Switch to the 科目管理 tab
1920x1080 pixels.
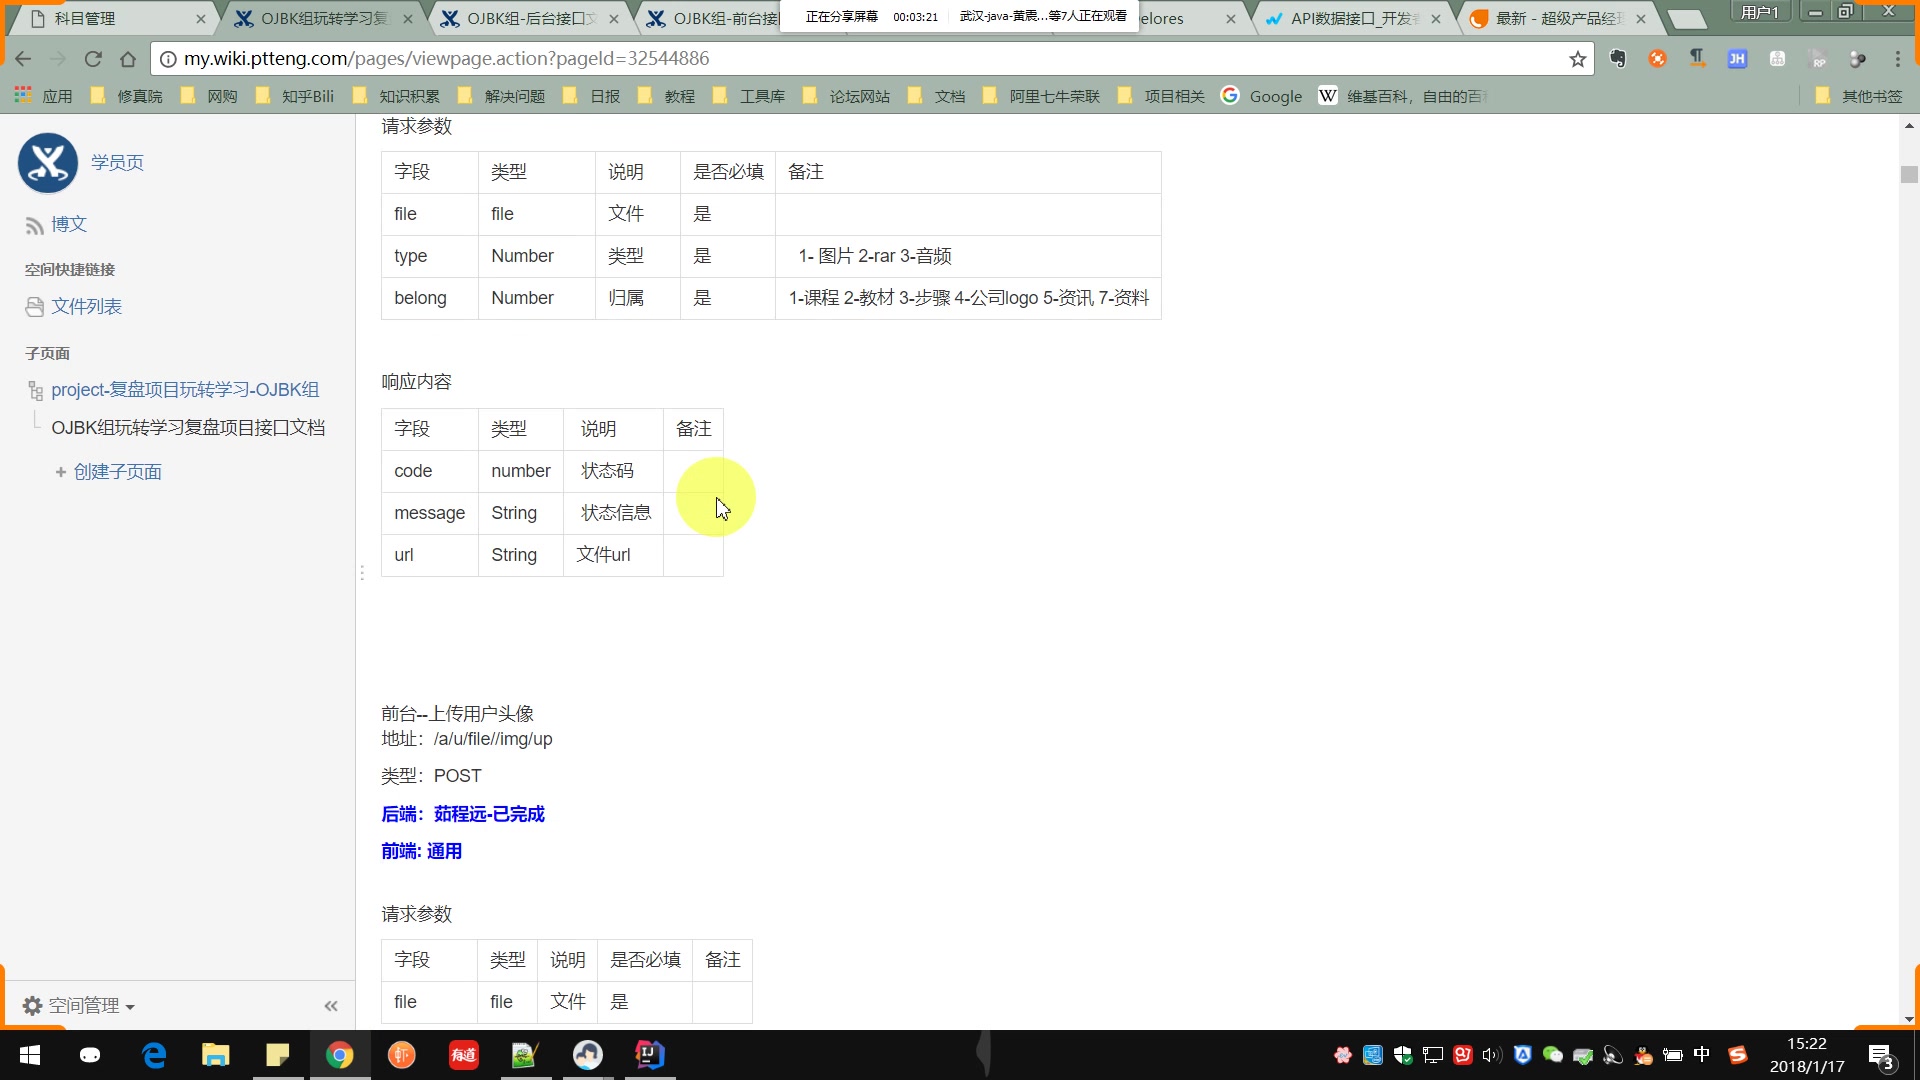85,18
